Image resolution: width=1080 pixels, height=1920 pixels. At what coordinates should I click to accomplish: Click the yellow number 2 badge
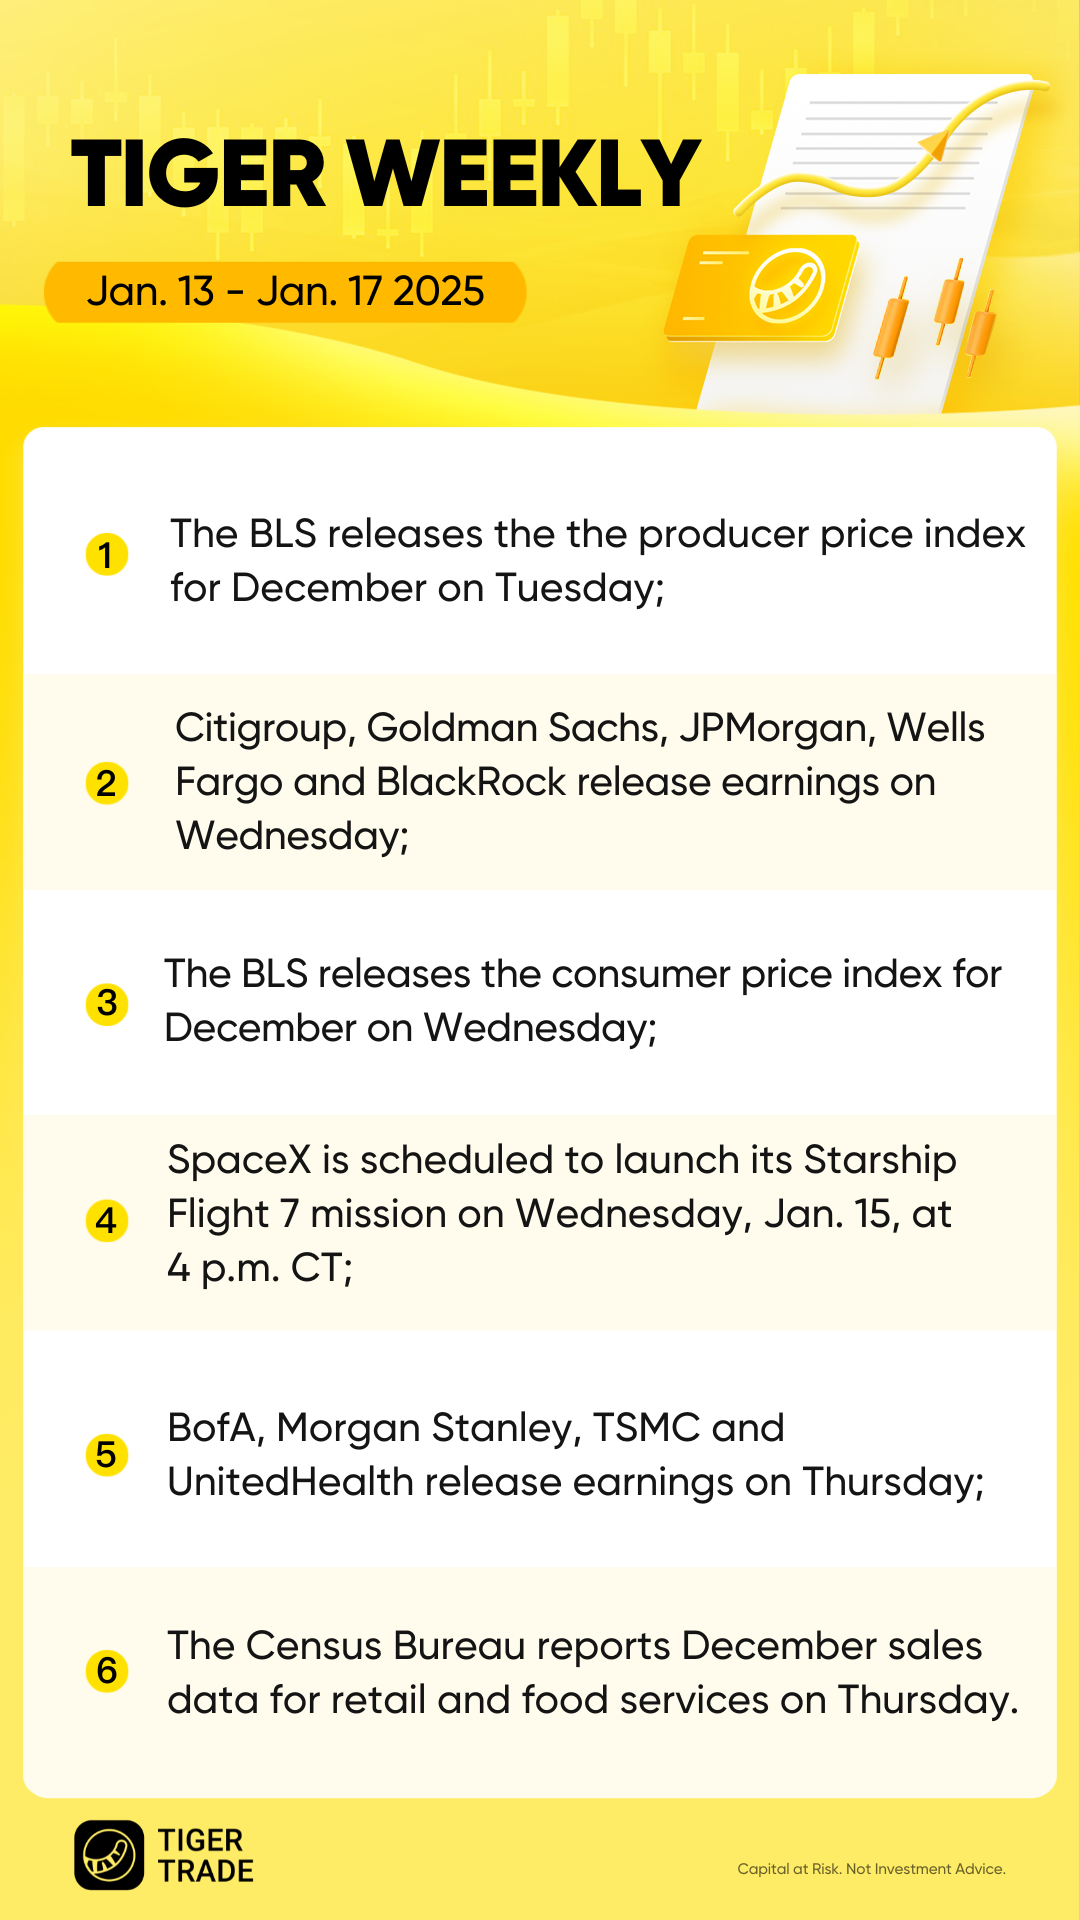pyautogui.click(x=107, y=783)
